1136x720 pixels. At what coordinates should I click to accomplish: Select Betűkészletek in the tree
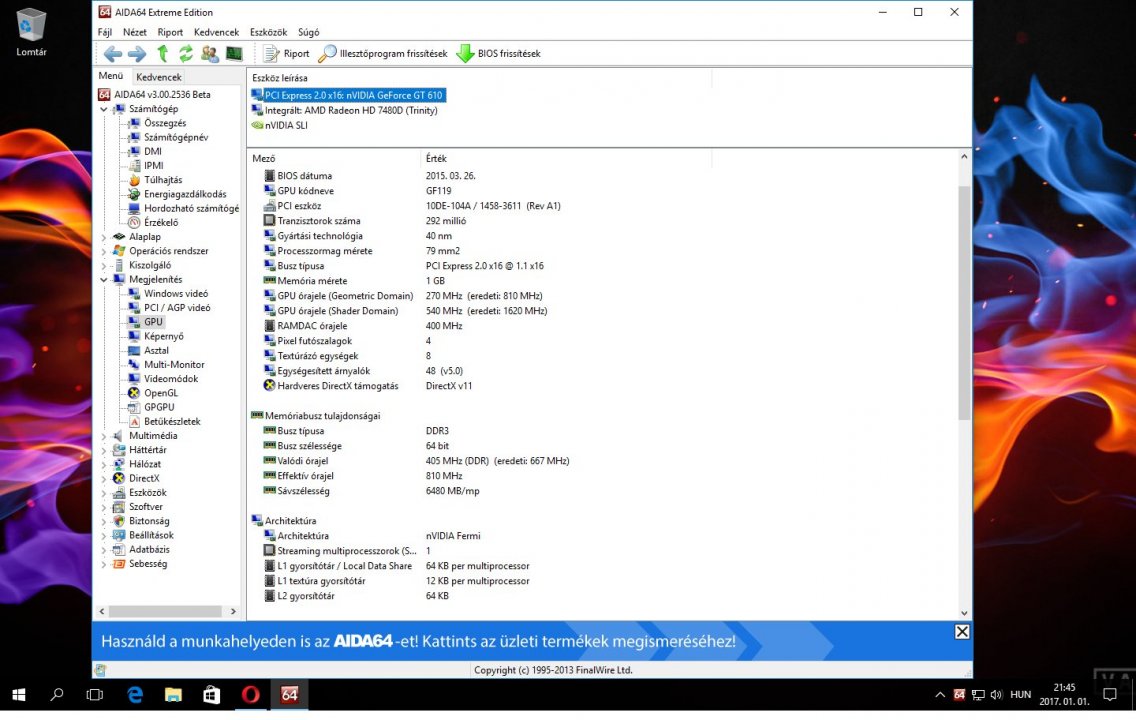tap(172, 422)
